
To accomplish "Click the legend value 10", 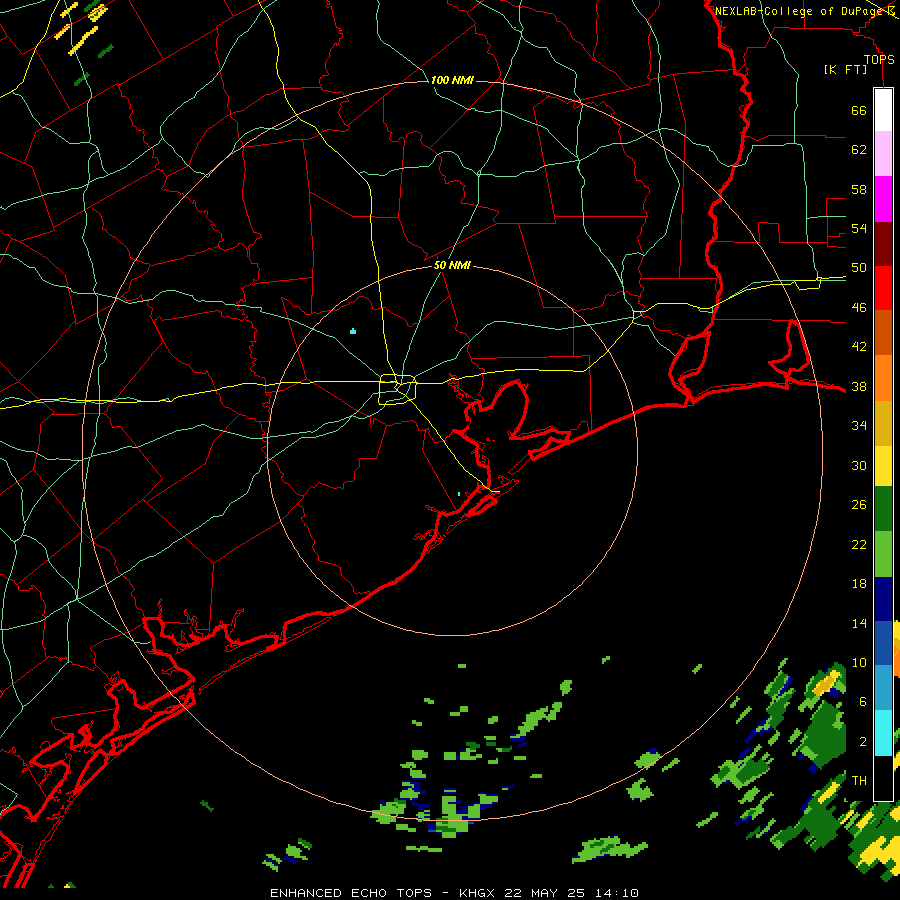I will pos(859,663).
